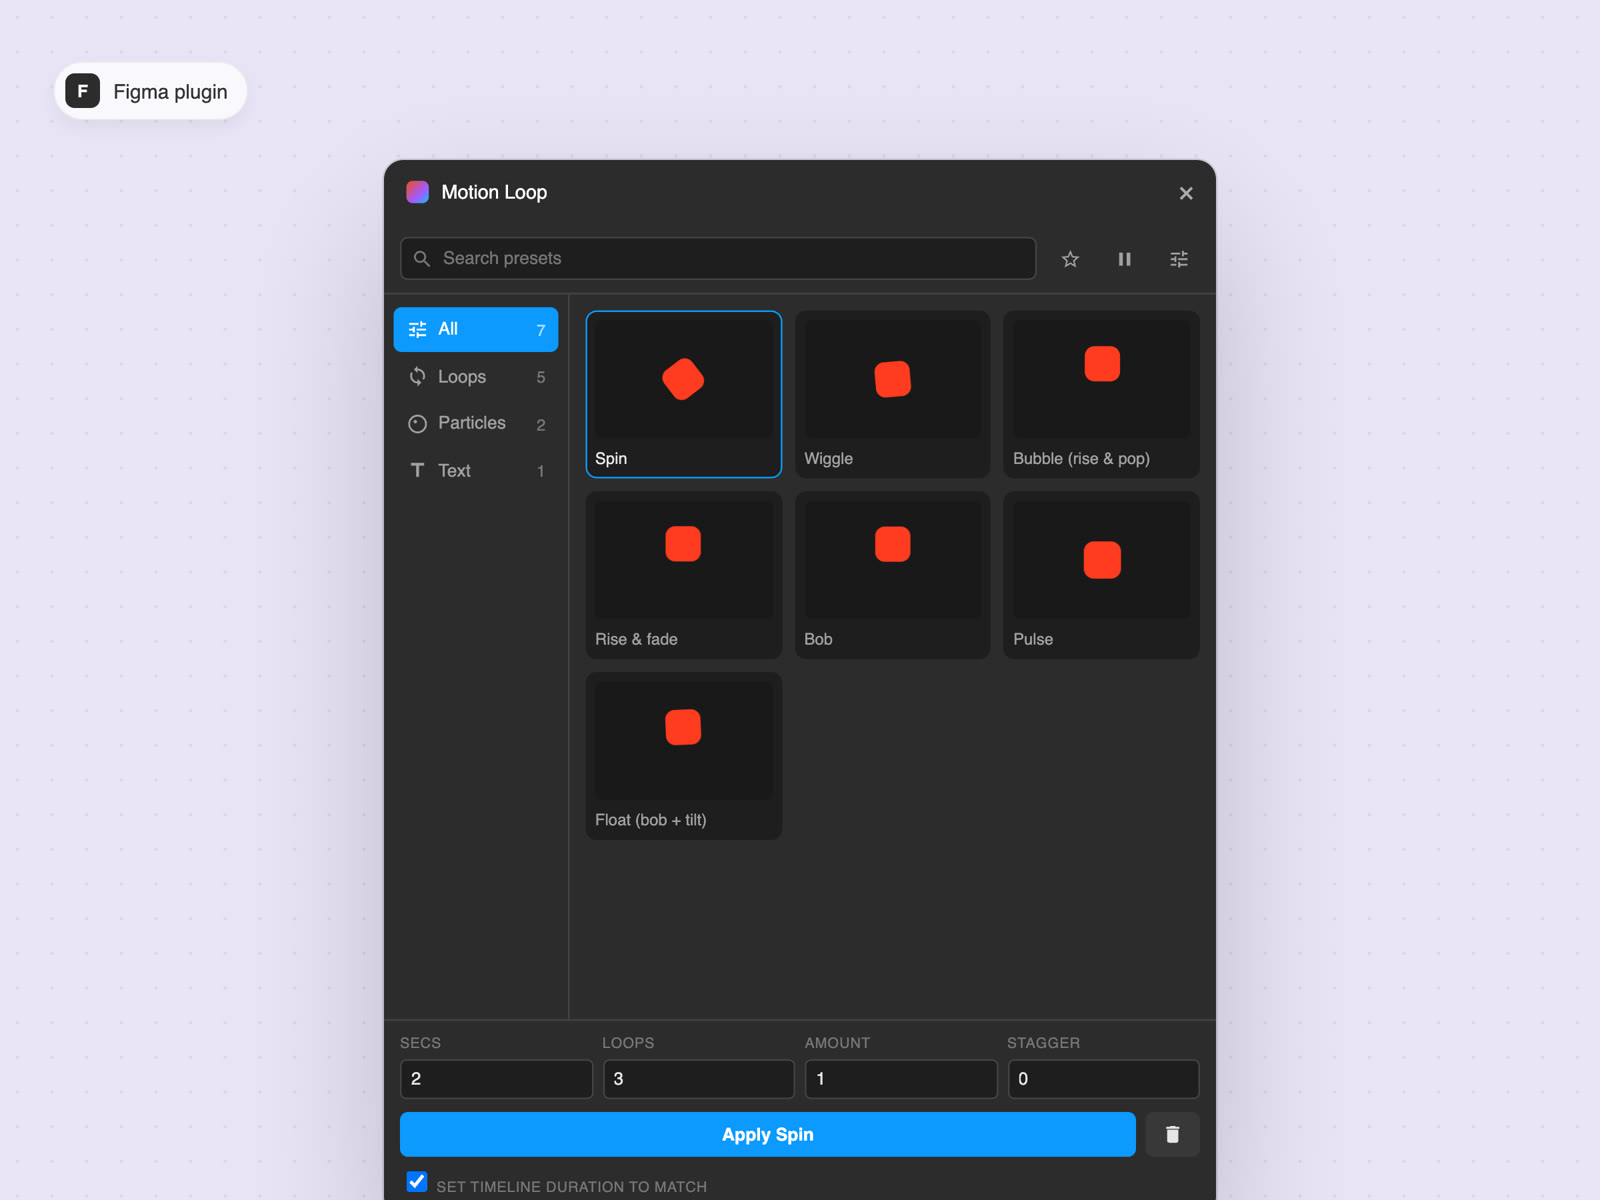This screenshot has width=1600, height=1200.
Task: Click the trash delete icon
Action: point(1172,1134)
